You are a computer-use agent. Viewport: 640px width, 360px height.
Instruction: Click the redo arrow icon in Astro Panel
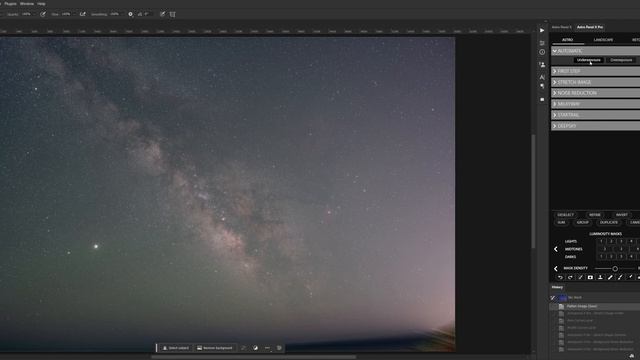tap(570, 277)
